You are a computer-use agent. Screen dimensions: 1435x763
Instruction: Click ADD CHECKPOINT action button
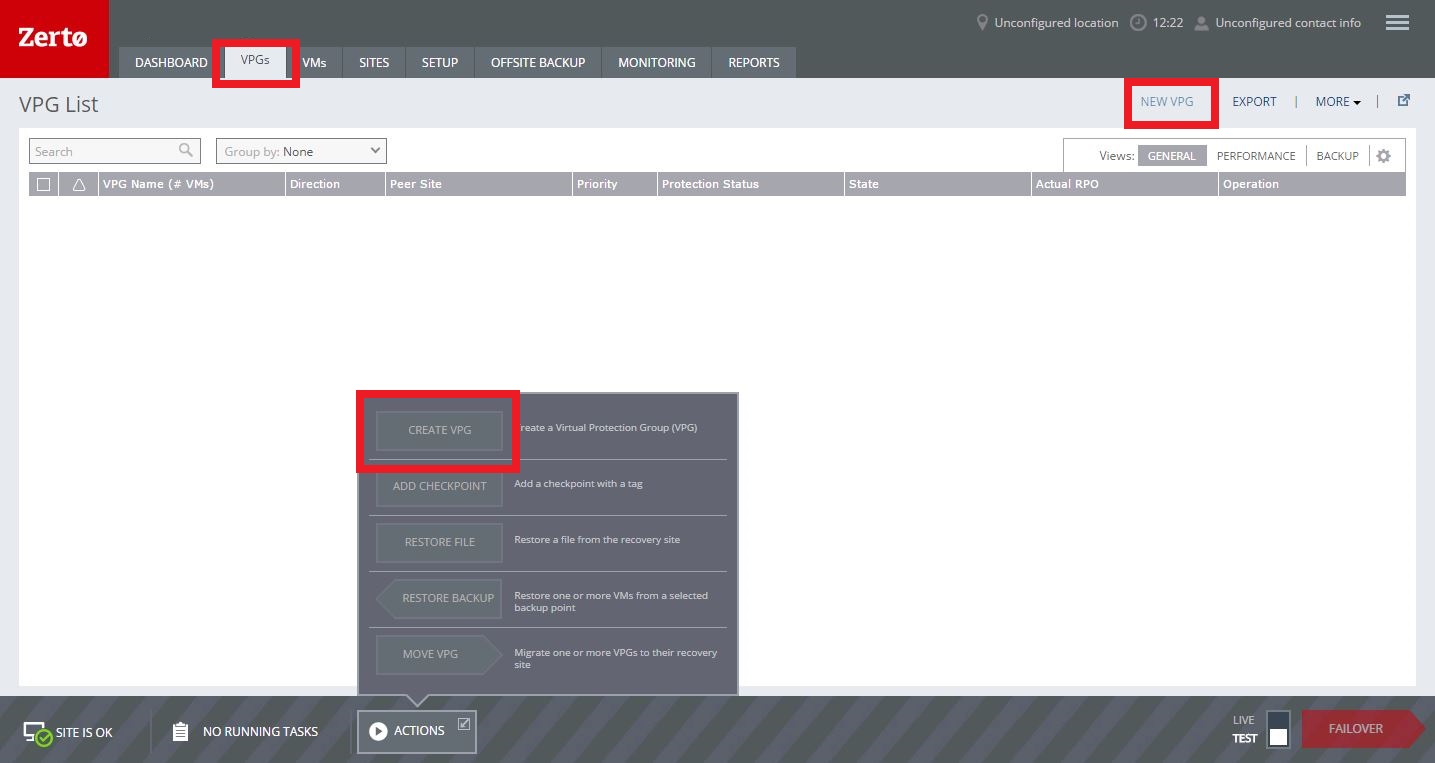click(x=440, y=486)
